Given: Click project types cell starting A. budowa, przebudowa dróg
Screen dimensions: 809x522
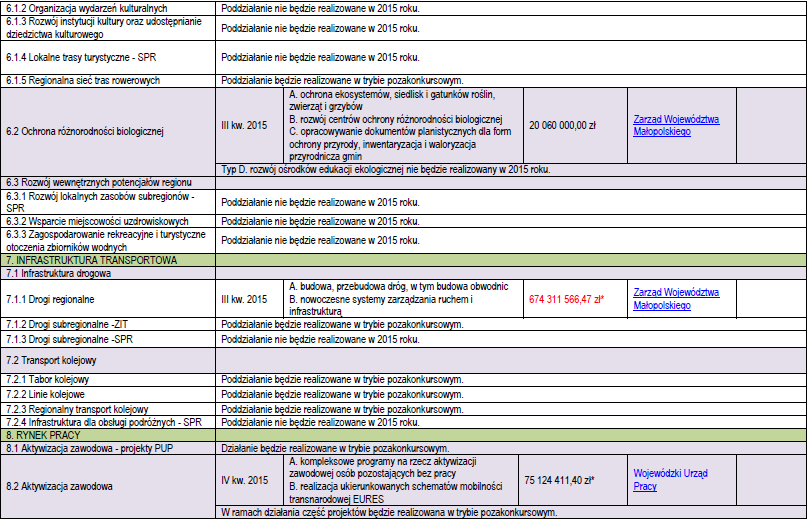Looking at the screenshot, I should (403, 299).
